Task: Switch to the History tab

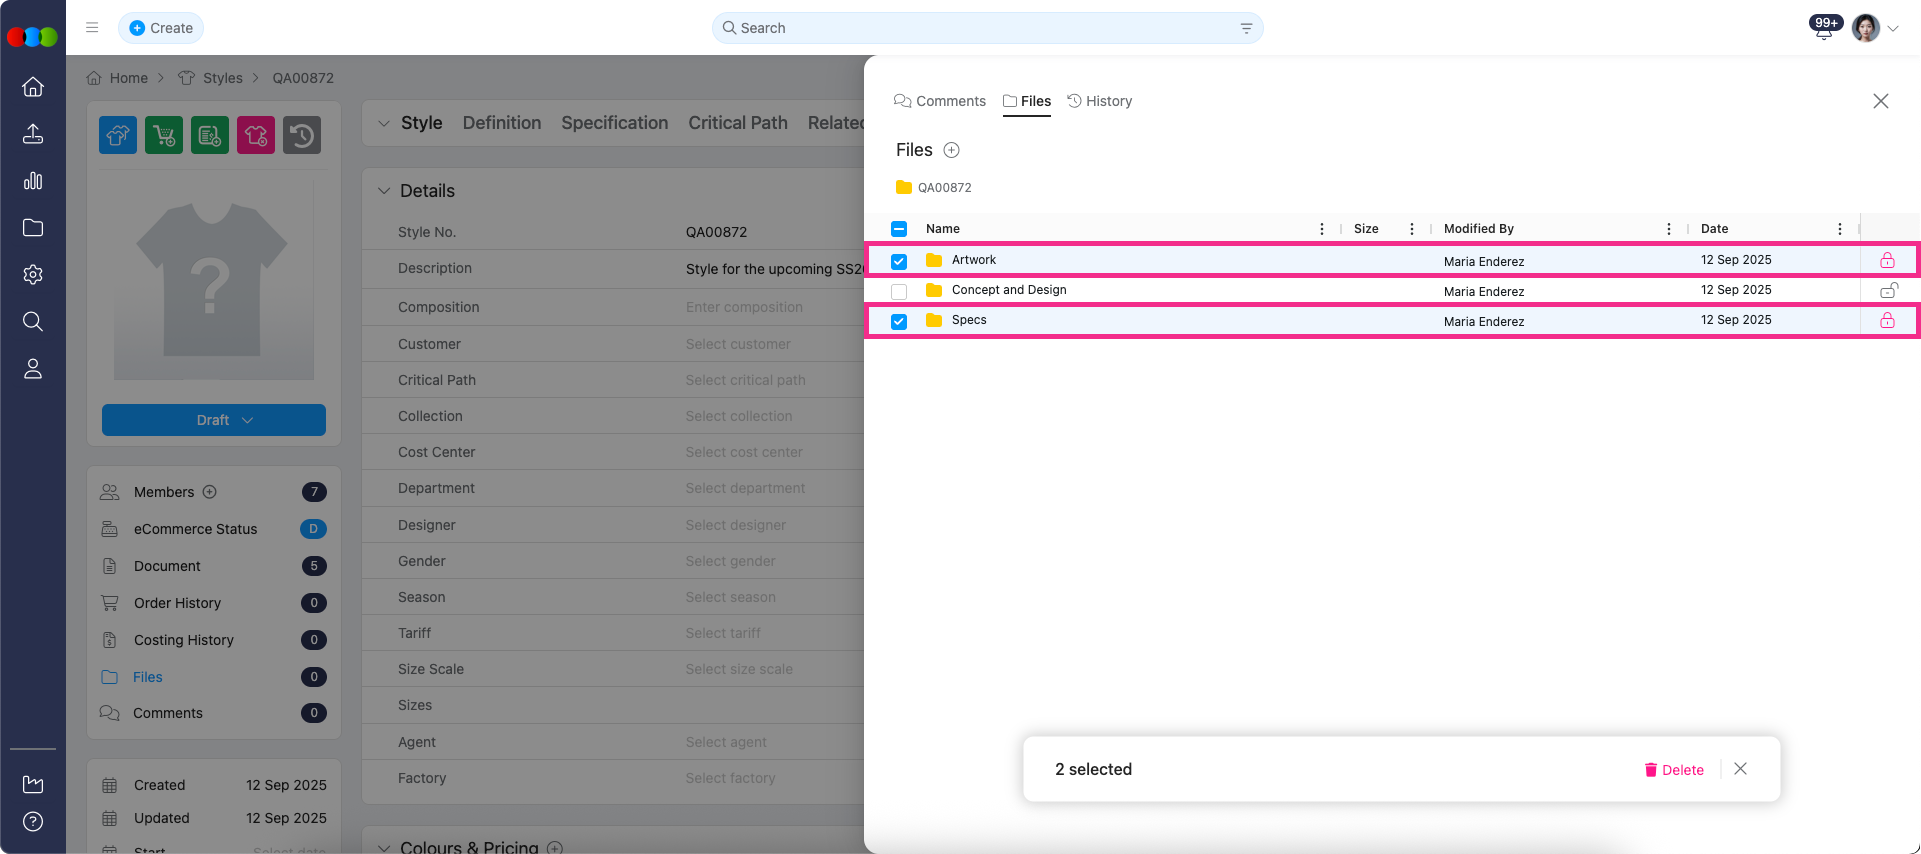Action: point(1100,101)
